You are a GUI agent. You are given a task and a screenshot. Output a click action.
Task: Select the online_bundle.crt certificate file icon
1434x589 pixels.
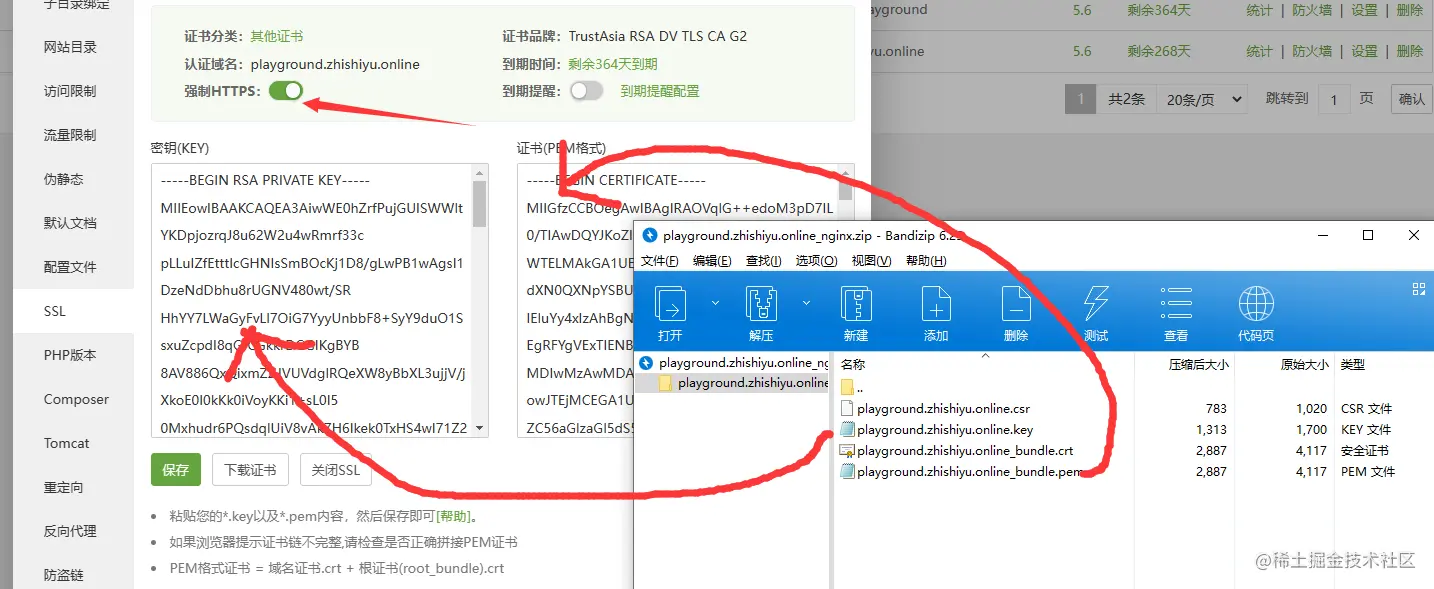point(847,450)
